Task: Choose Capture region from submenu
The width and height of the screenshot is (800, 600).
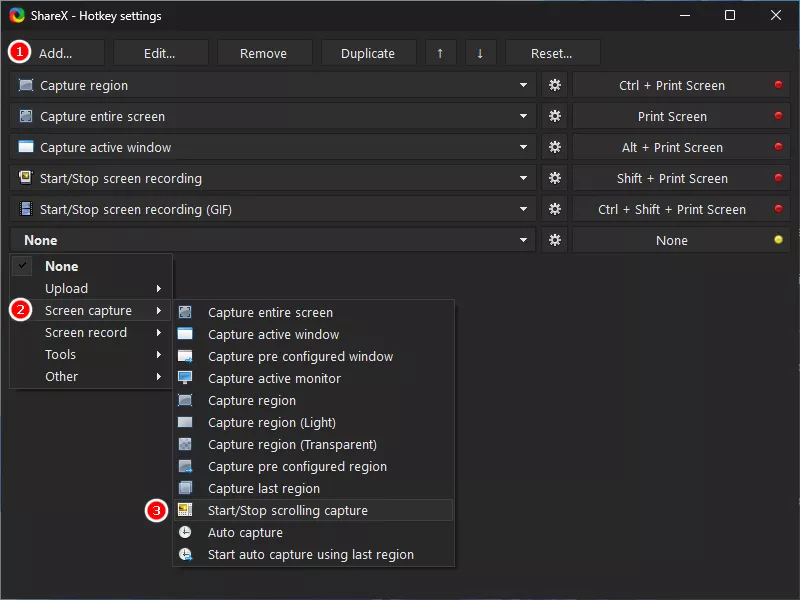Action: click(313, 401)
